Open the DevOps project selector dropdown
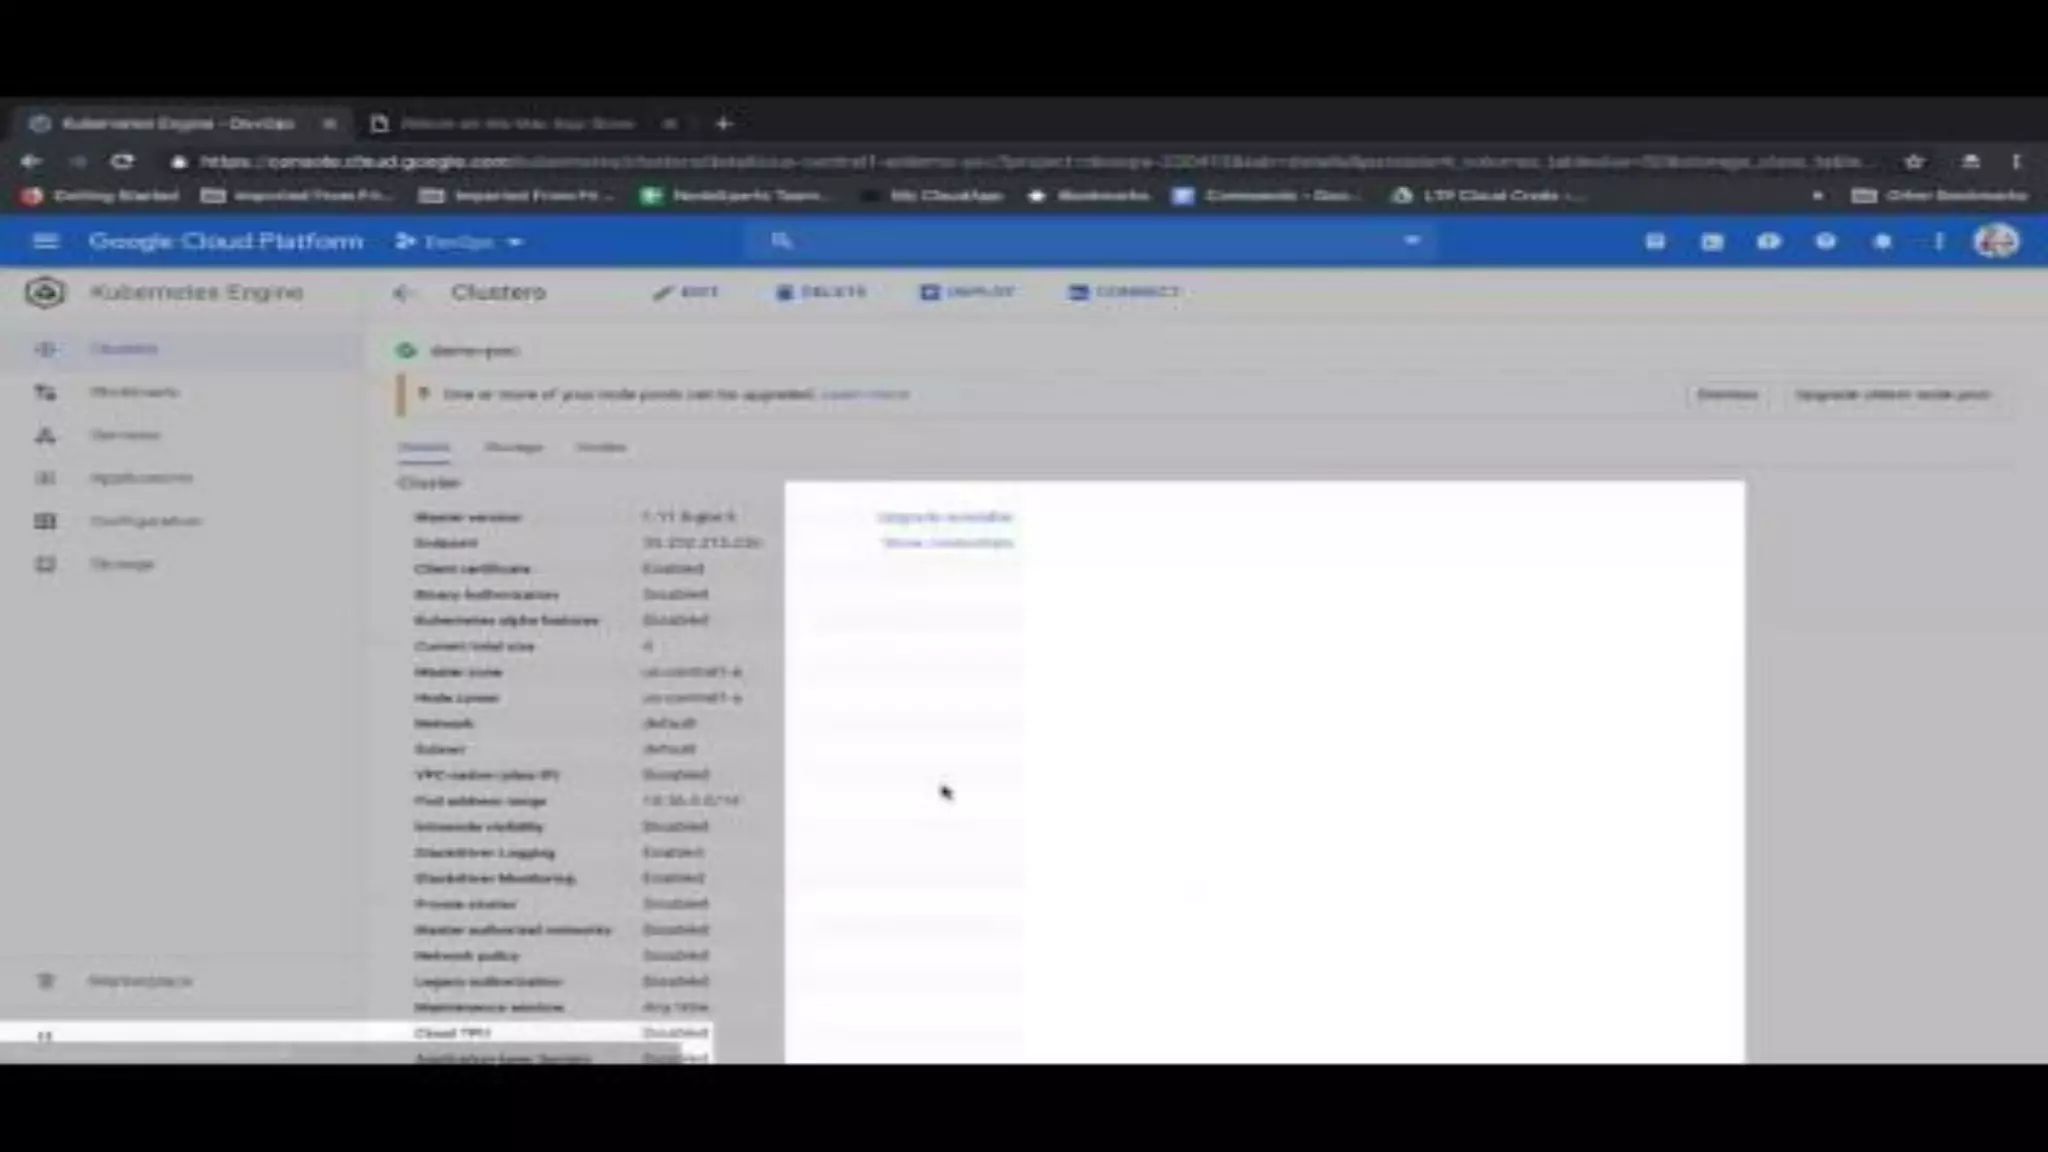The height and width of the screenshot is (1152, 2048). click(460, 242)
